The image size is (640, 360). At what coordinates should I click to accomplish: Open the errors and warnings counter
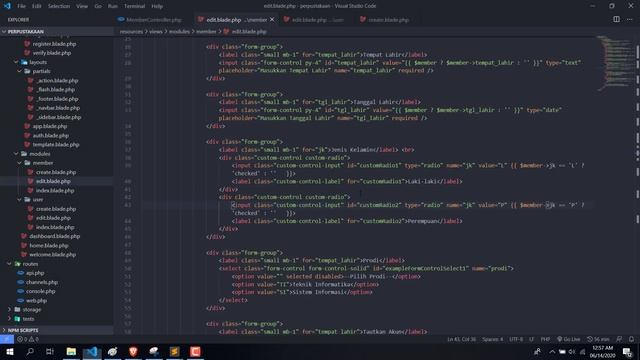click(28, 339)
